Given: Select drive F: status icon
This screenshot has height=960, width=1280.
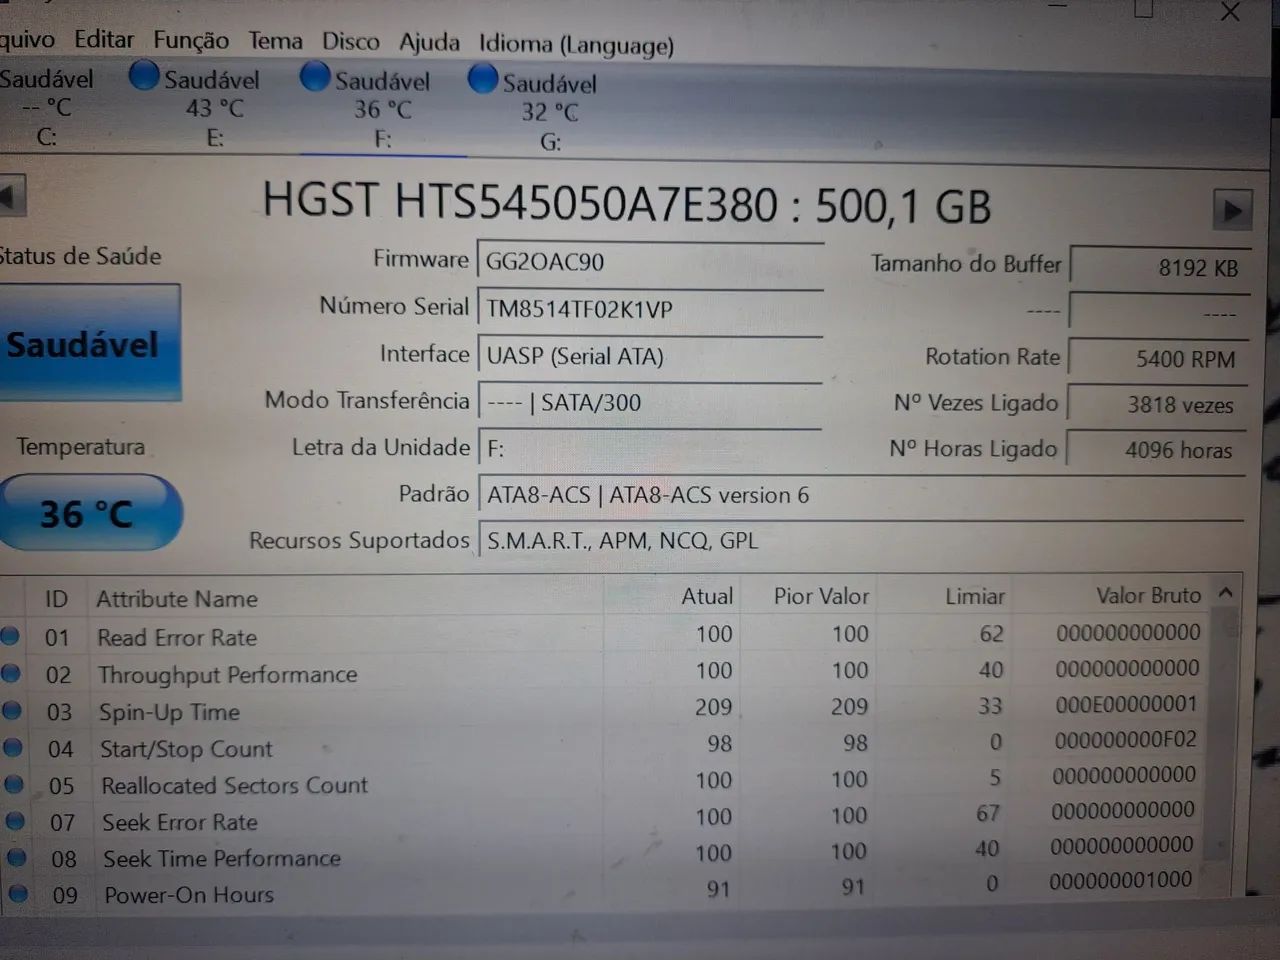Looking at the screenshot, I should [315, 76].
